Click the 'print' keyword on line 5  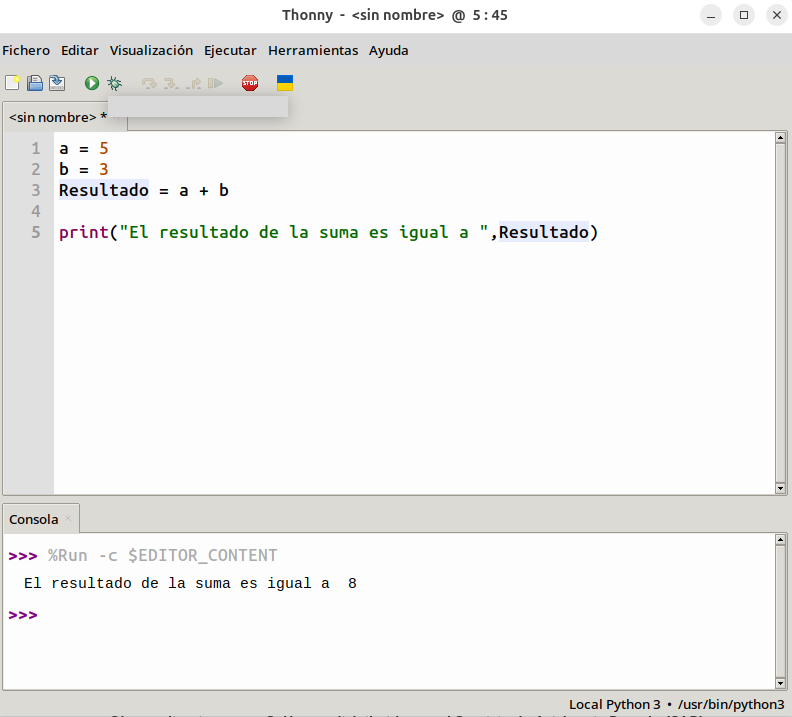point(84,232)
